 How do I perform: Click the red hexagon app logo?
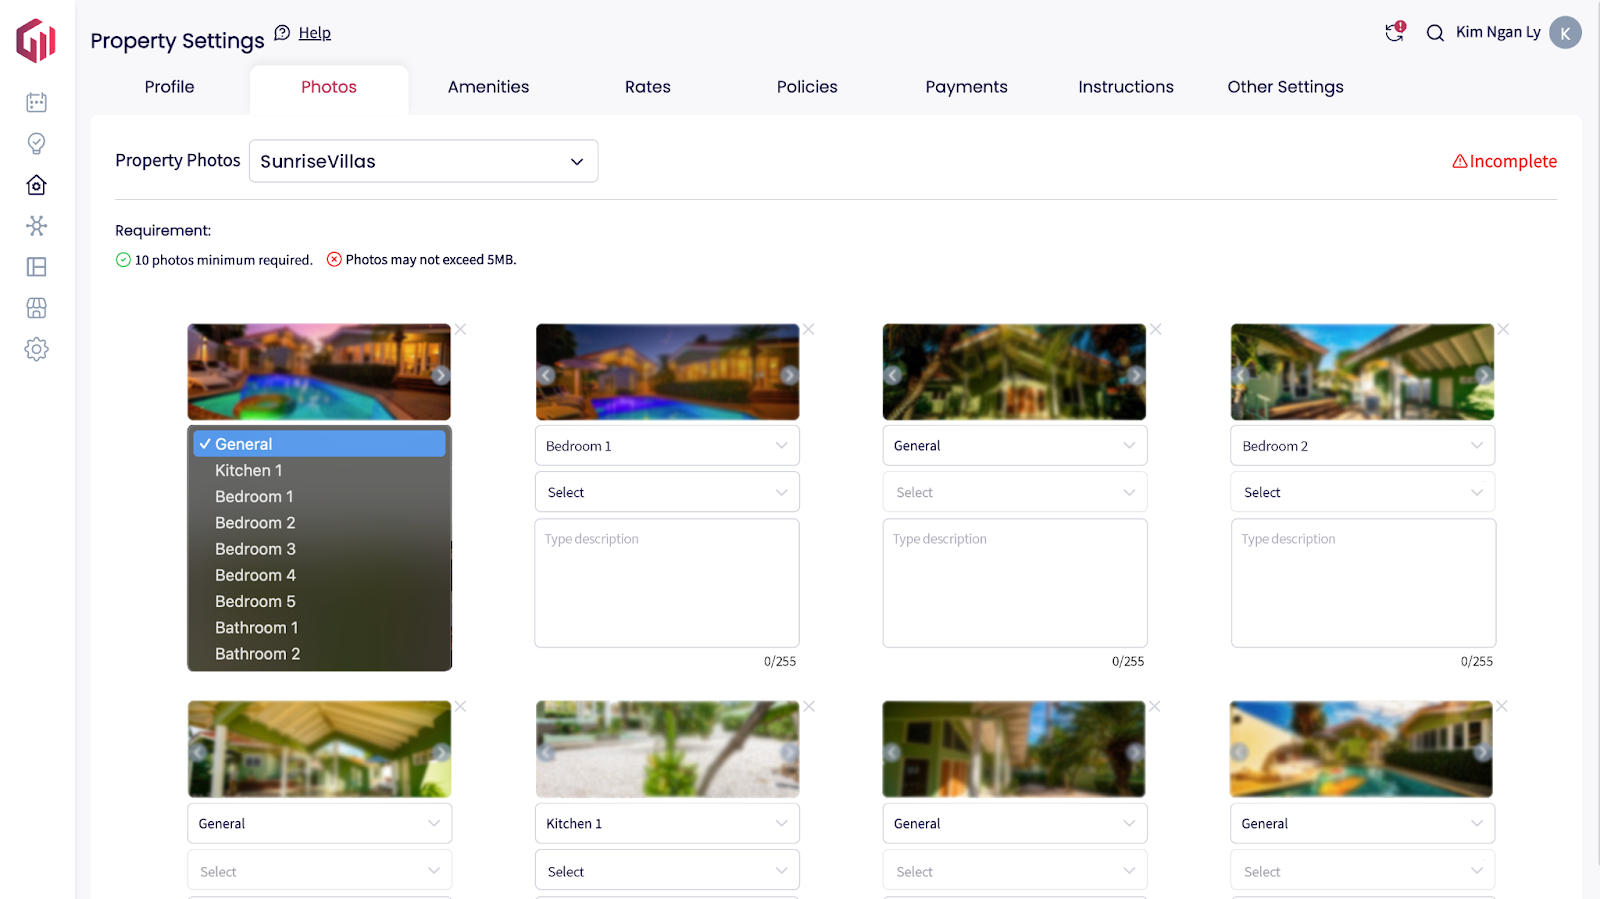(x=36, y=40)
